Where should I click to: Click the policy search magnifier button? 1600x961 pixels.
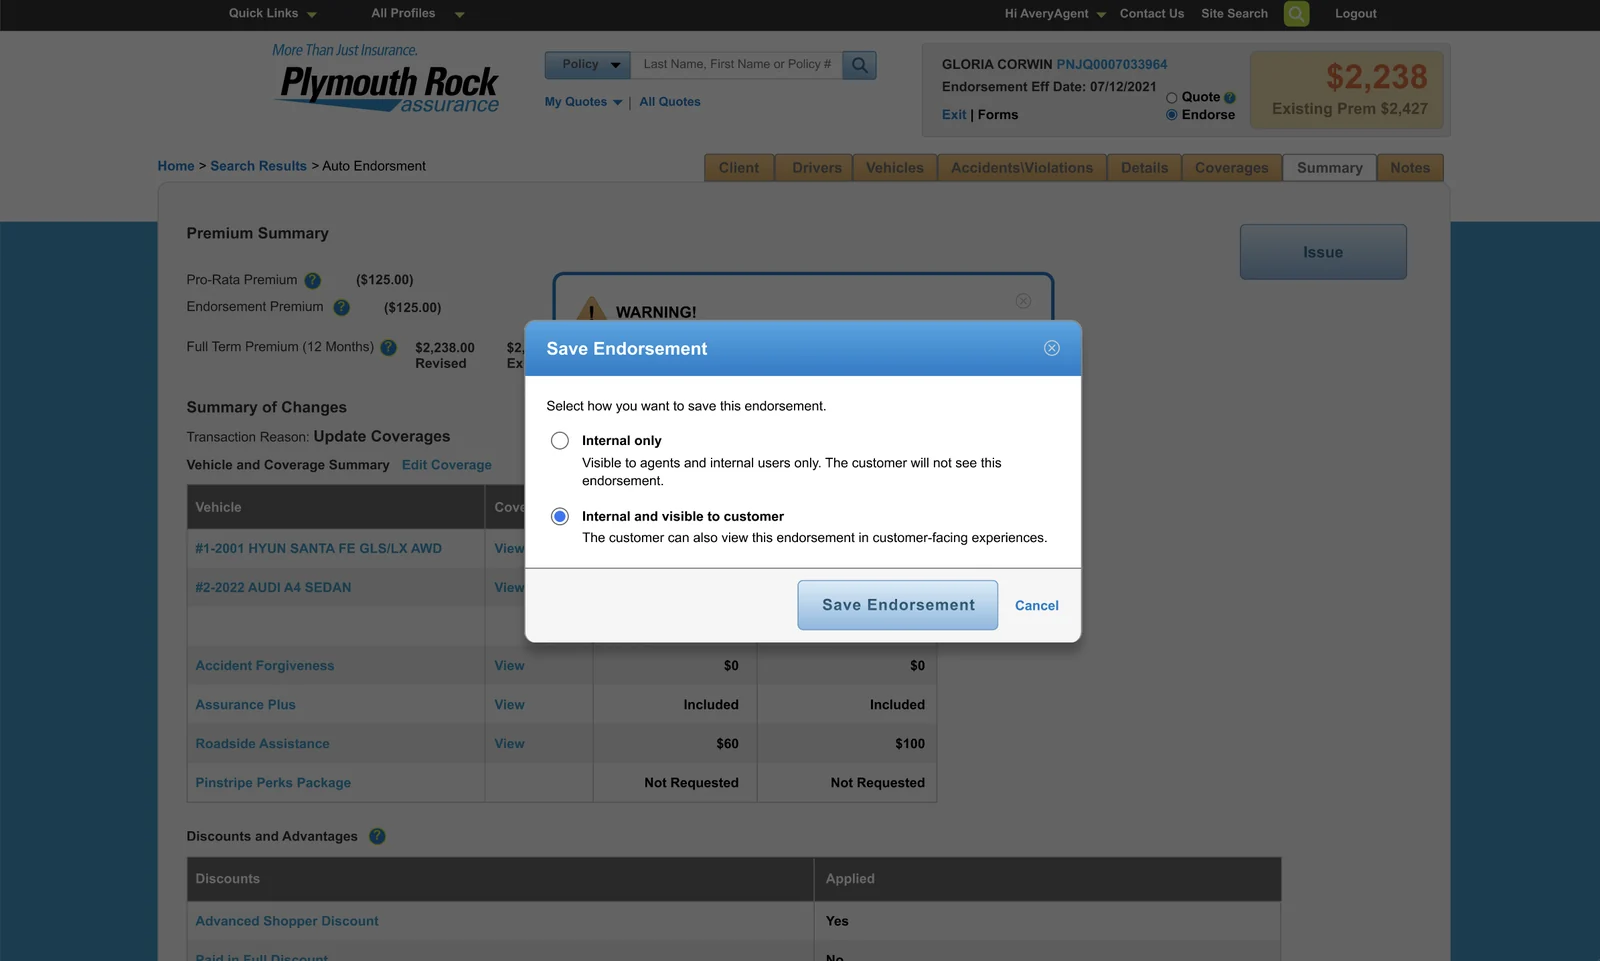[859, 65]
